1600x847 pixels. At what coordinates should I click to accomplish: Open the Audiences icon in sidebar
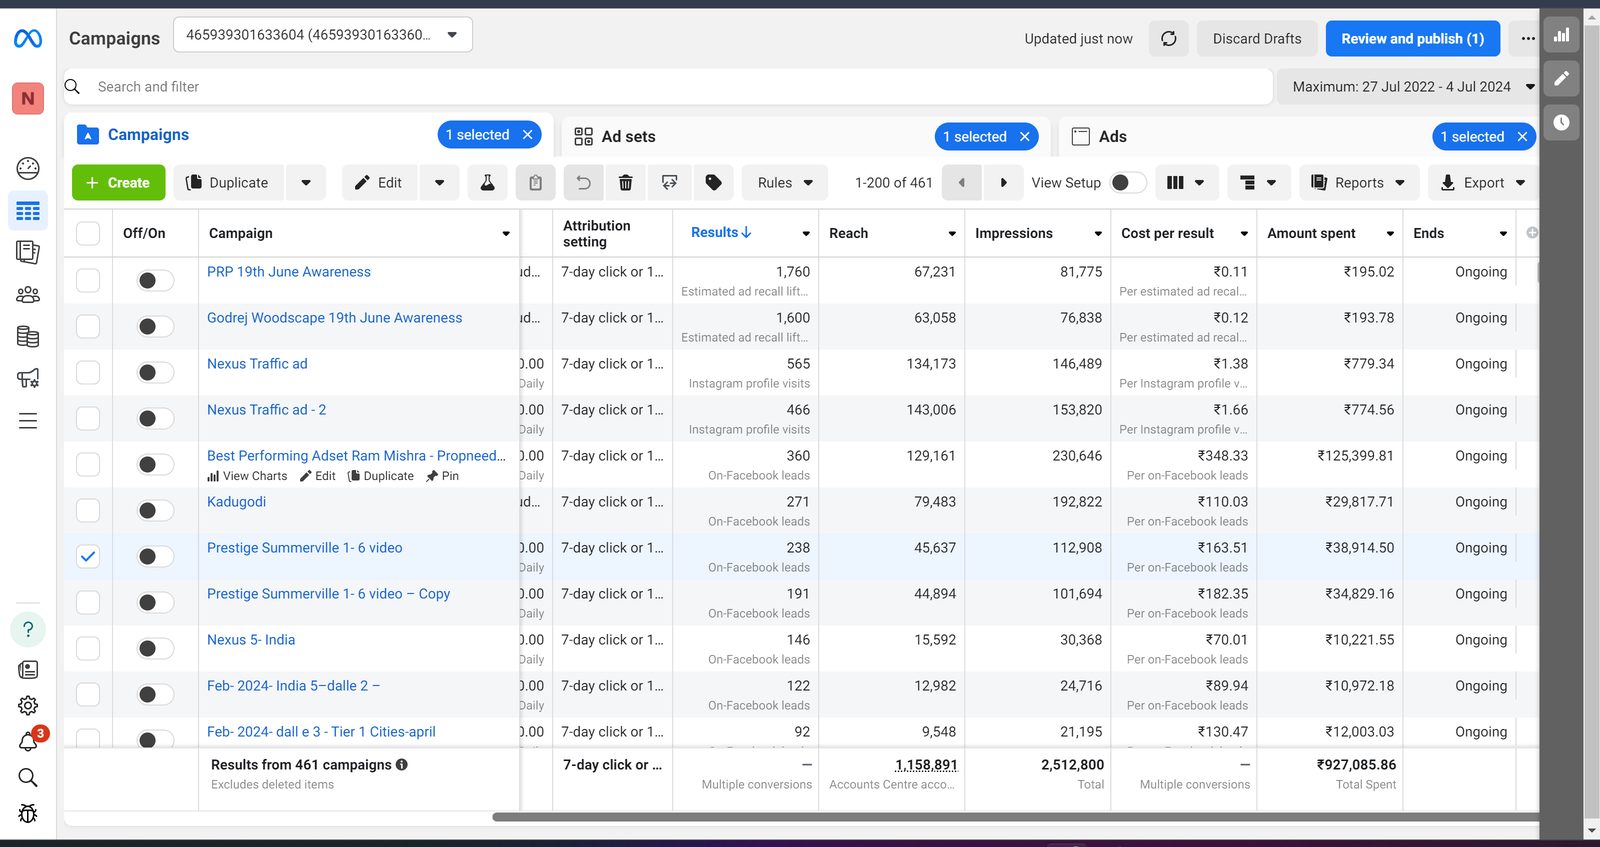28,294
